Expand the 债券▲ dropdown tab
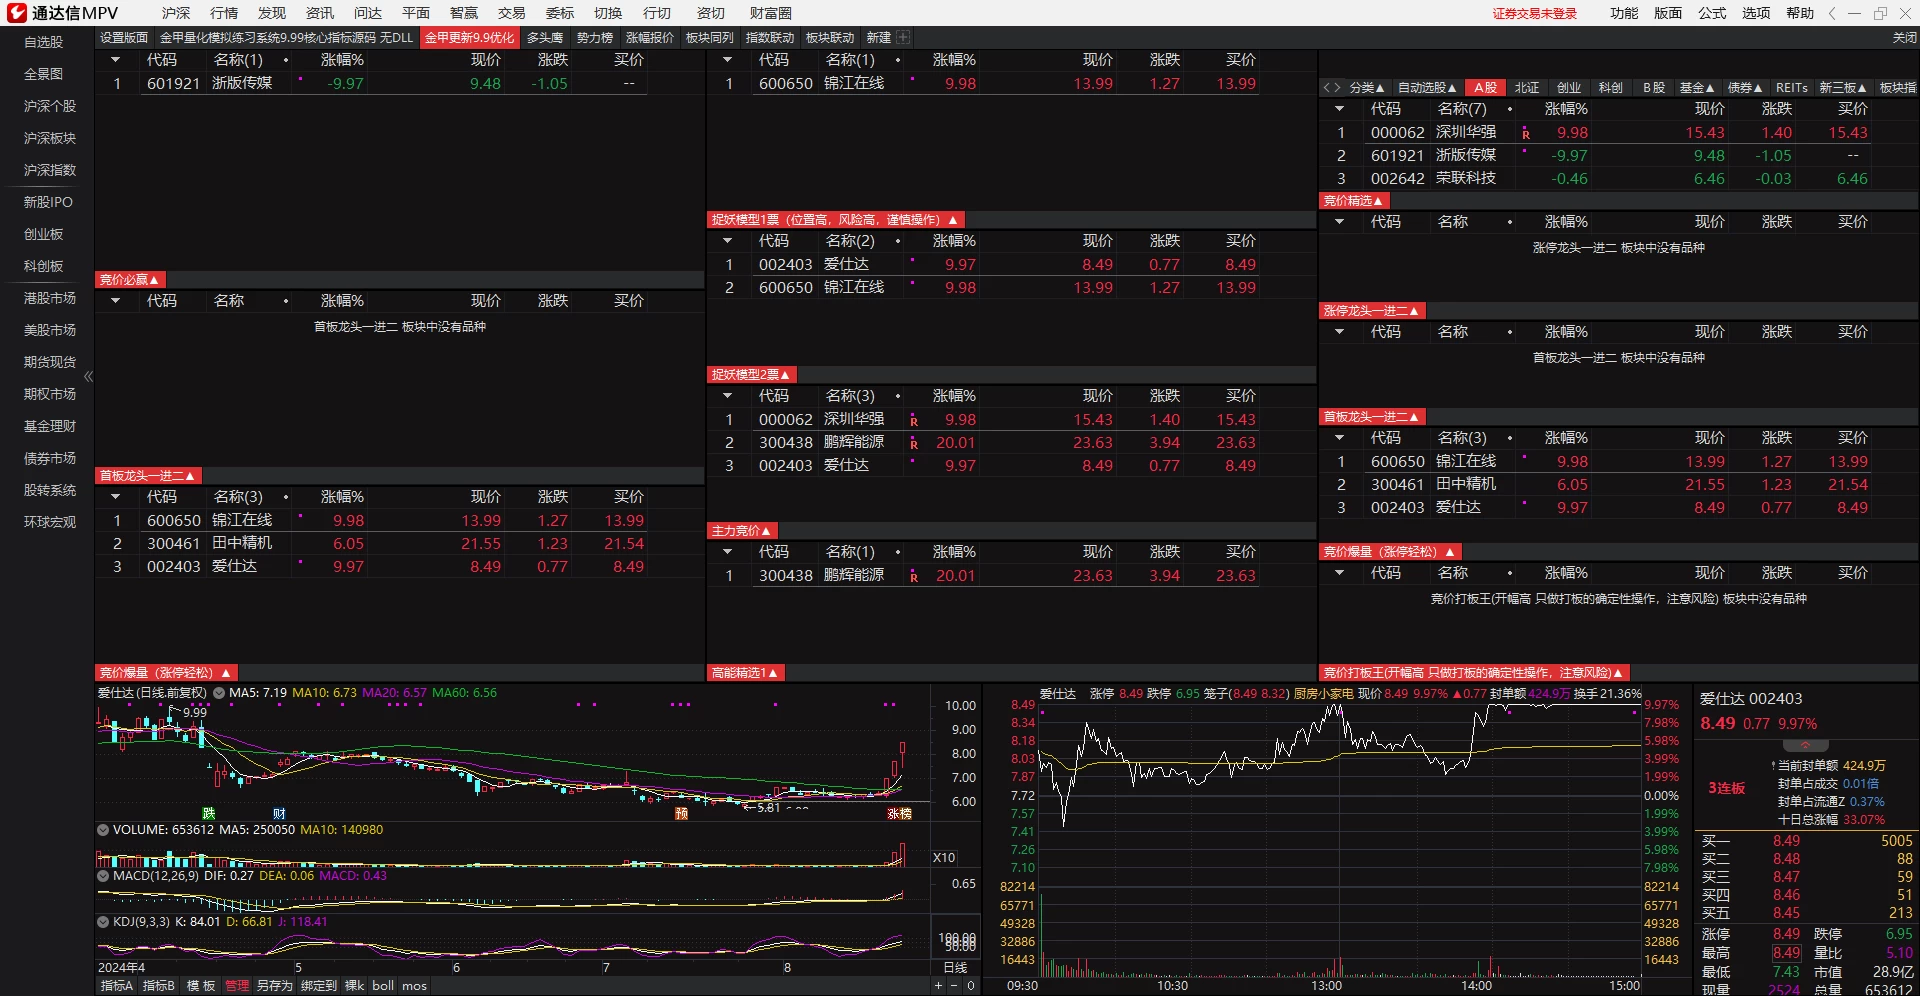Viewport: 1920px width, 996px height. [1745, 88]
